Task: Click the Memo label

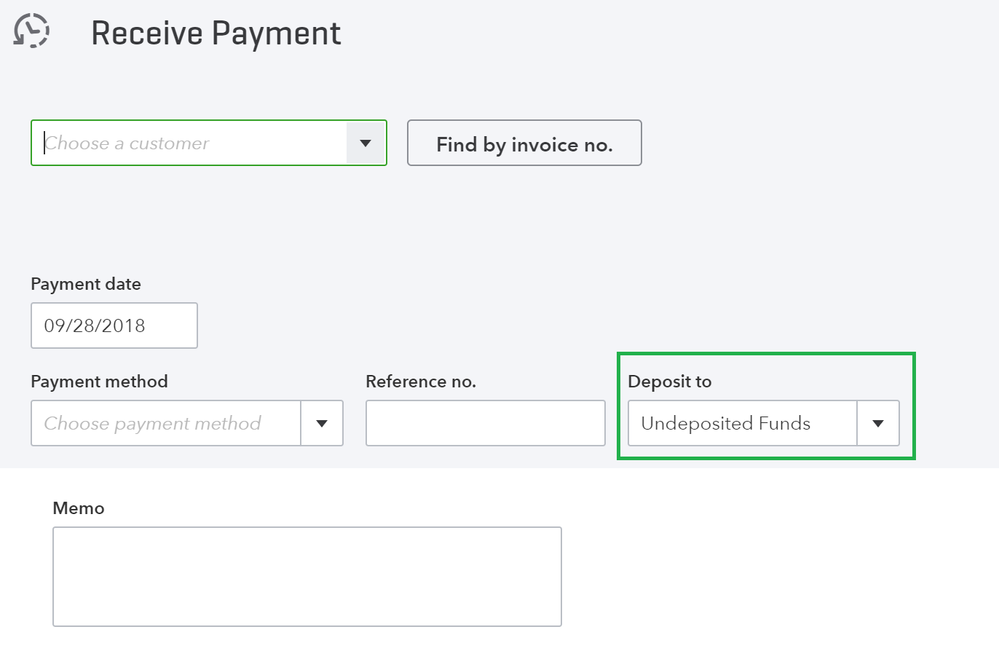Action: pos(78,508)
